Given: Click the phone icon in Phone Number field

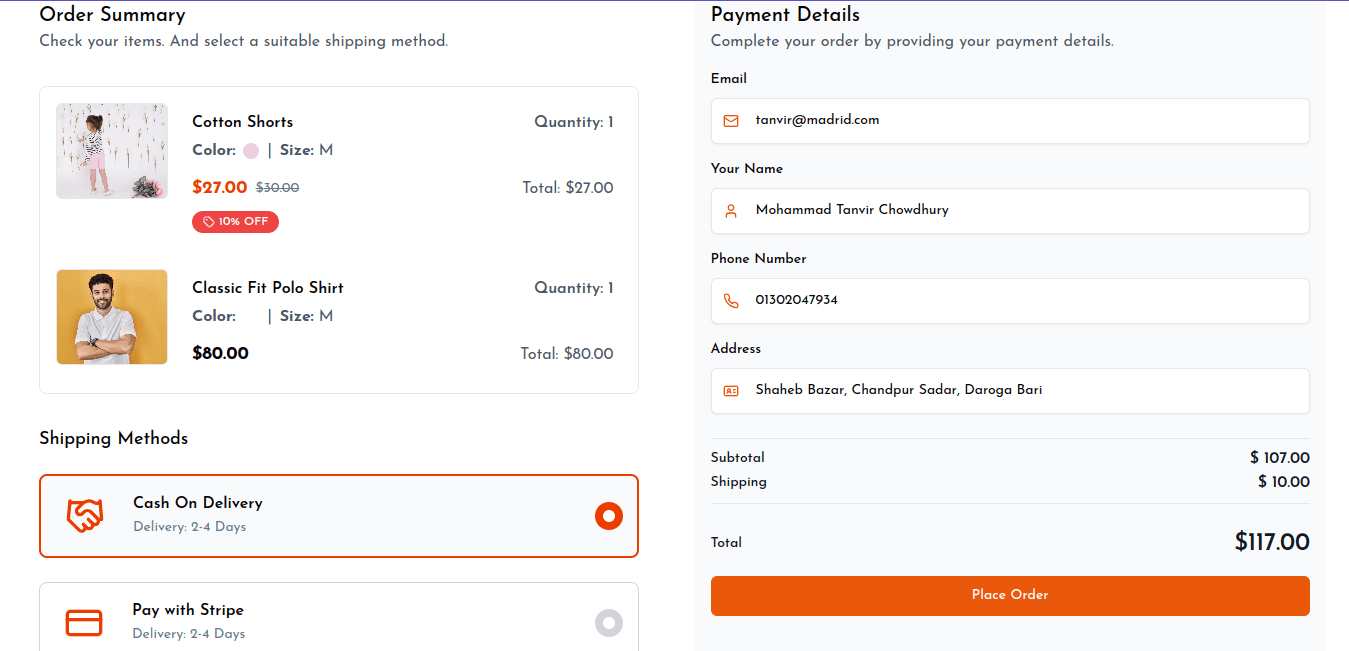Looking at the screenshot, I should point(731,301).
